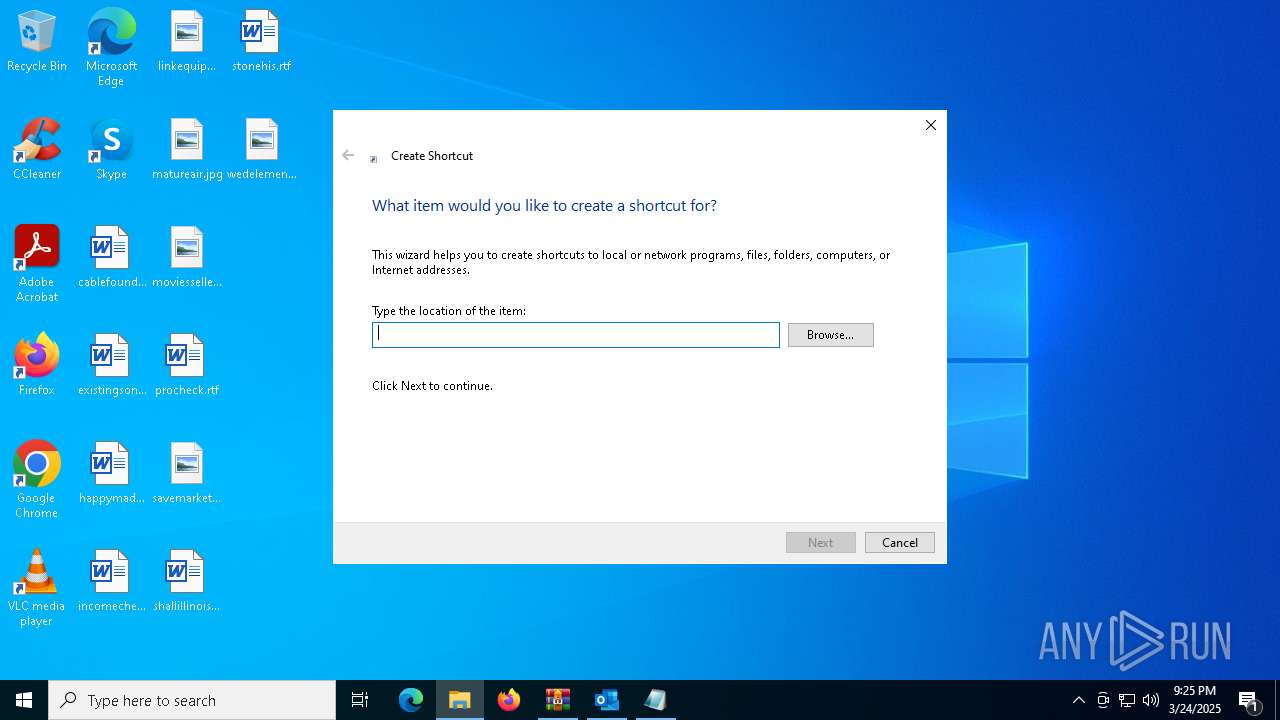
Task: Click the item location text field
Action: coord(576,335)
